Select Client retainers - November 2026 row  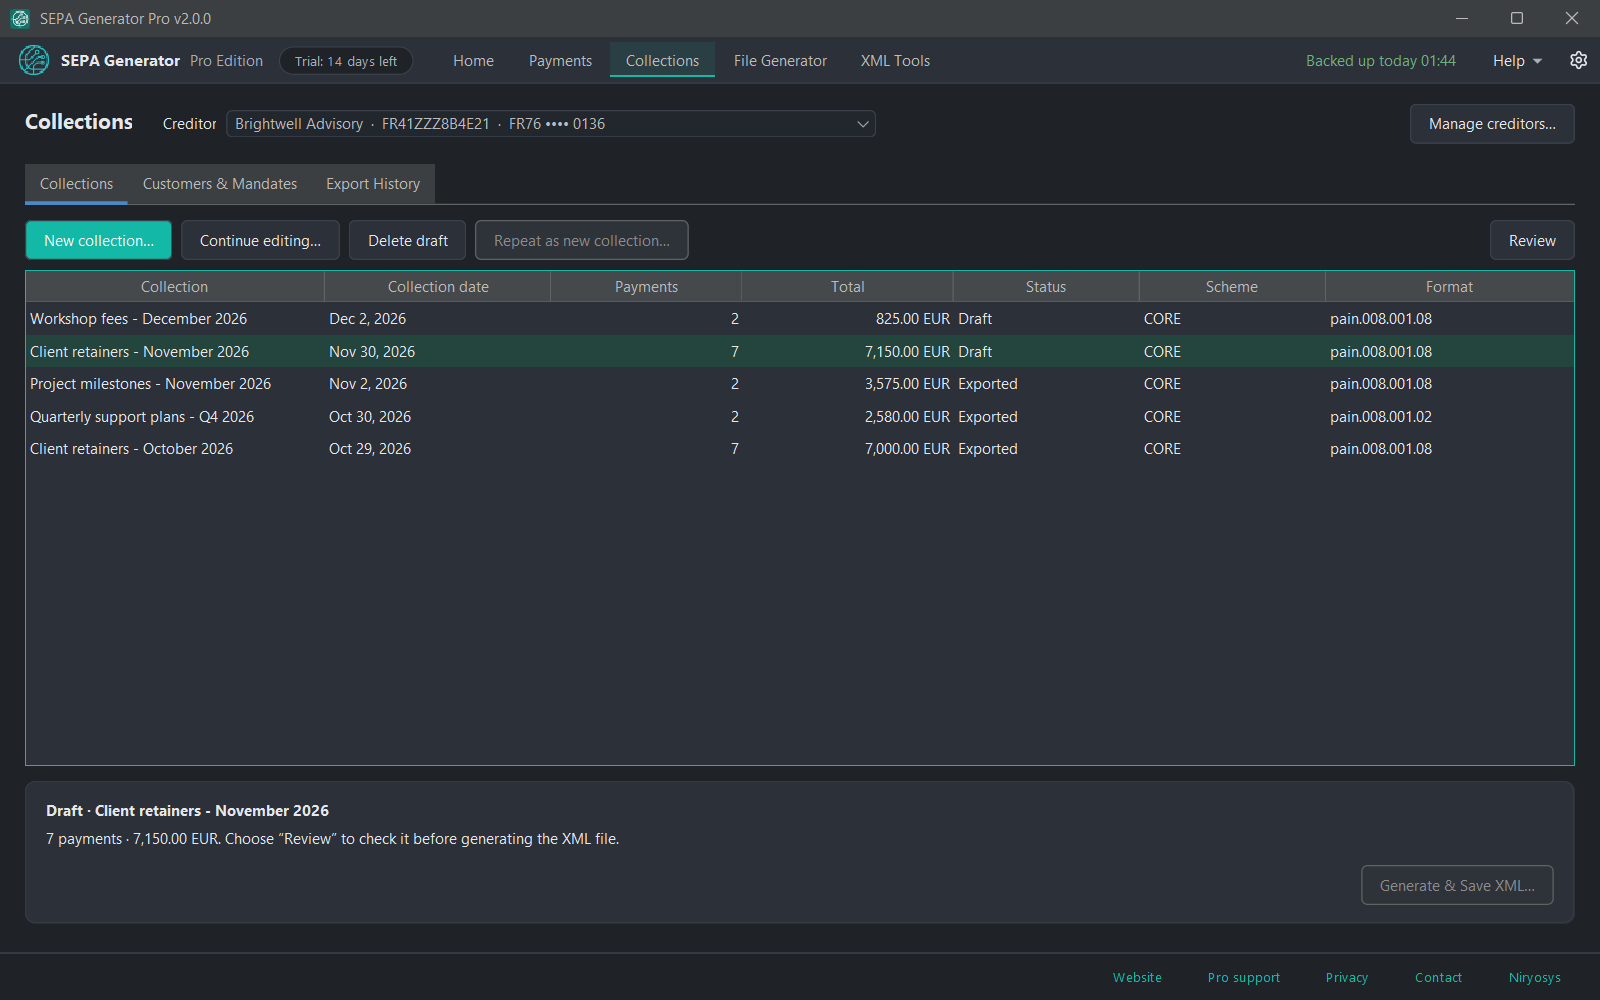point(800,351)
